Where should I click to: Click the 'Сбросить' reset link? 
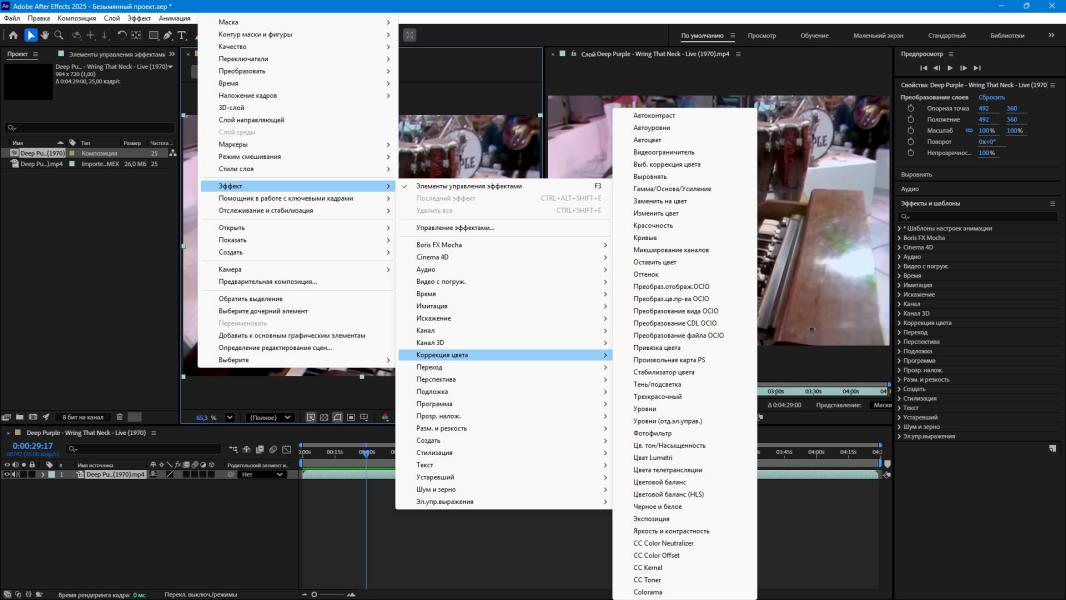[991, 97]
